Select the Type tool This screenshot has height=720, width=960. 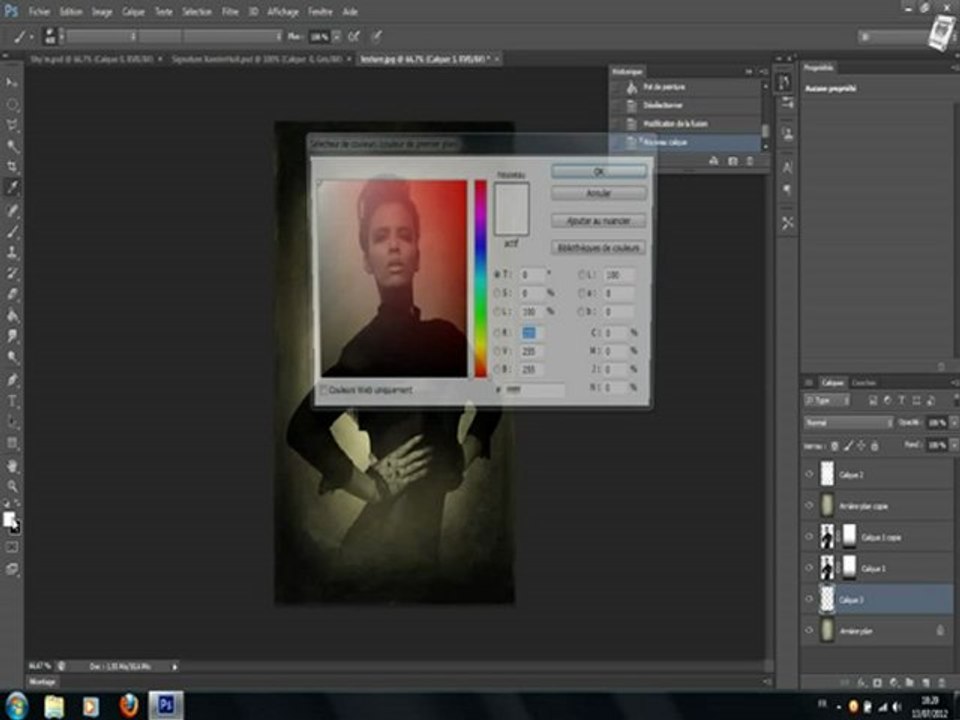pos(12,402)
